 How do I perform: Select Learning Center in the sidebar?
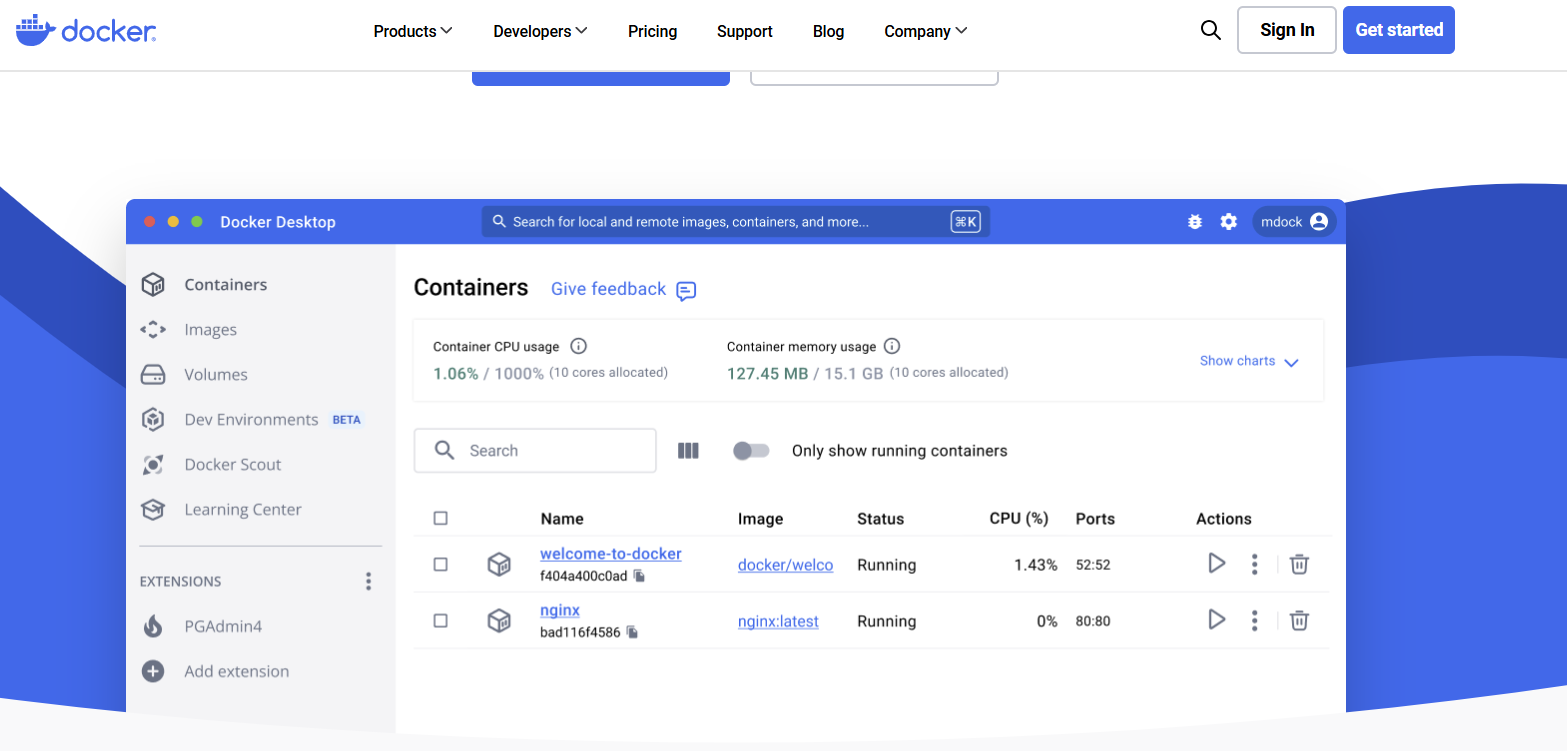(x=243, y=510)
